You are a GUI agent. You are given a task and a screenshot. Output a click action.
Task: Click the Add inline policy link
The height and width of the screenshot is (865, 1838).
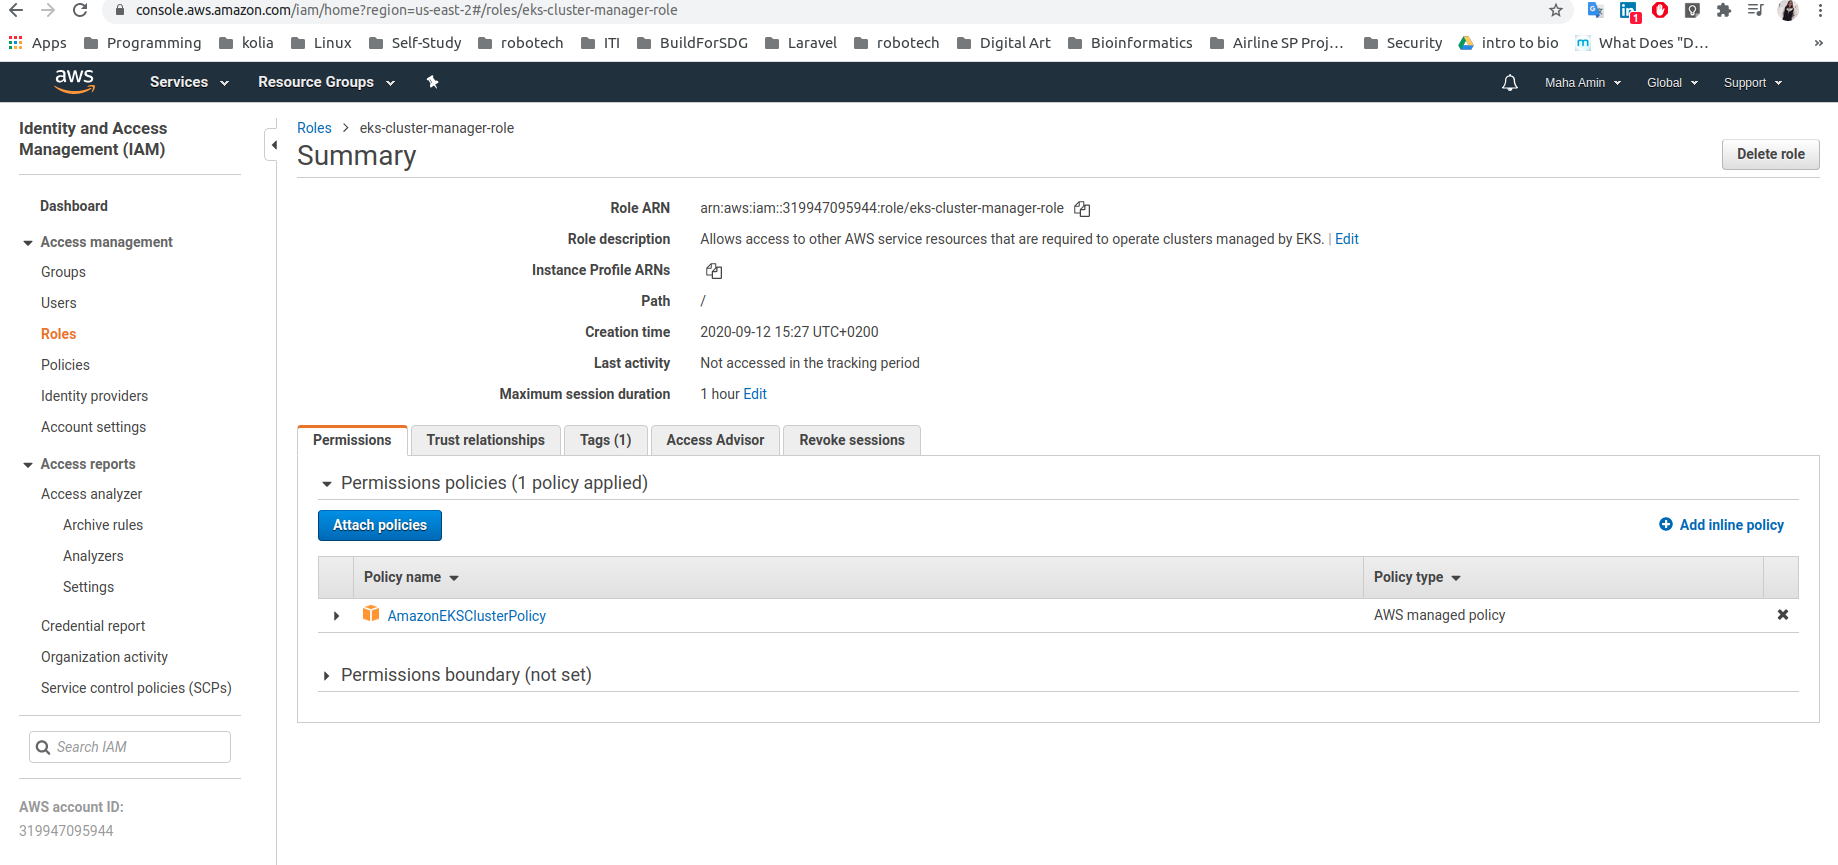[1731, 525]
